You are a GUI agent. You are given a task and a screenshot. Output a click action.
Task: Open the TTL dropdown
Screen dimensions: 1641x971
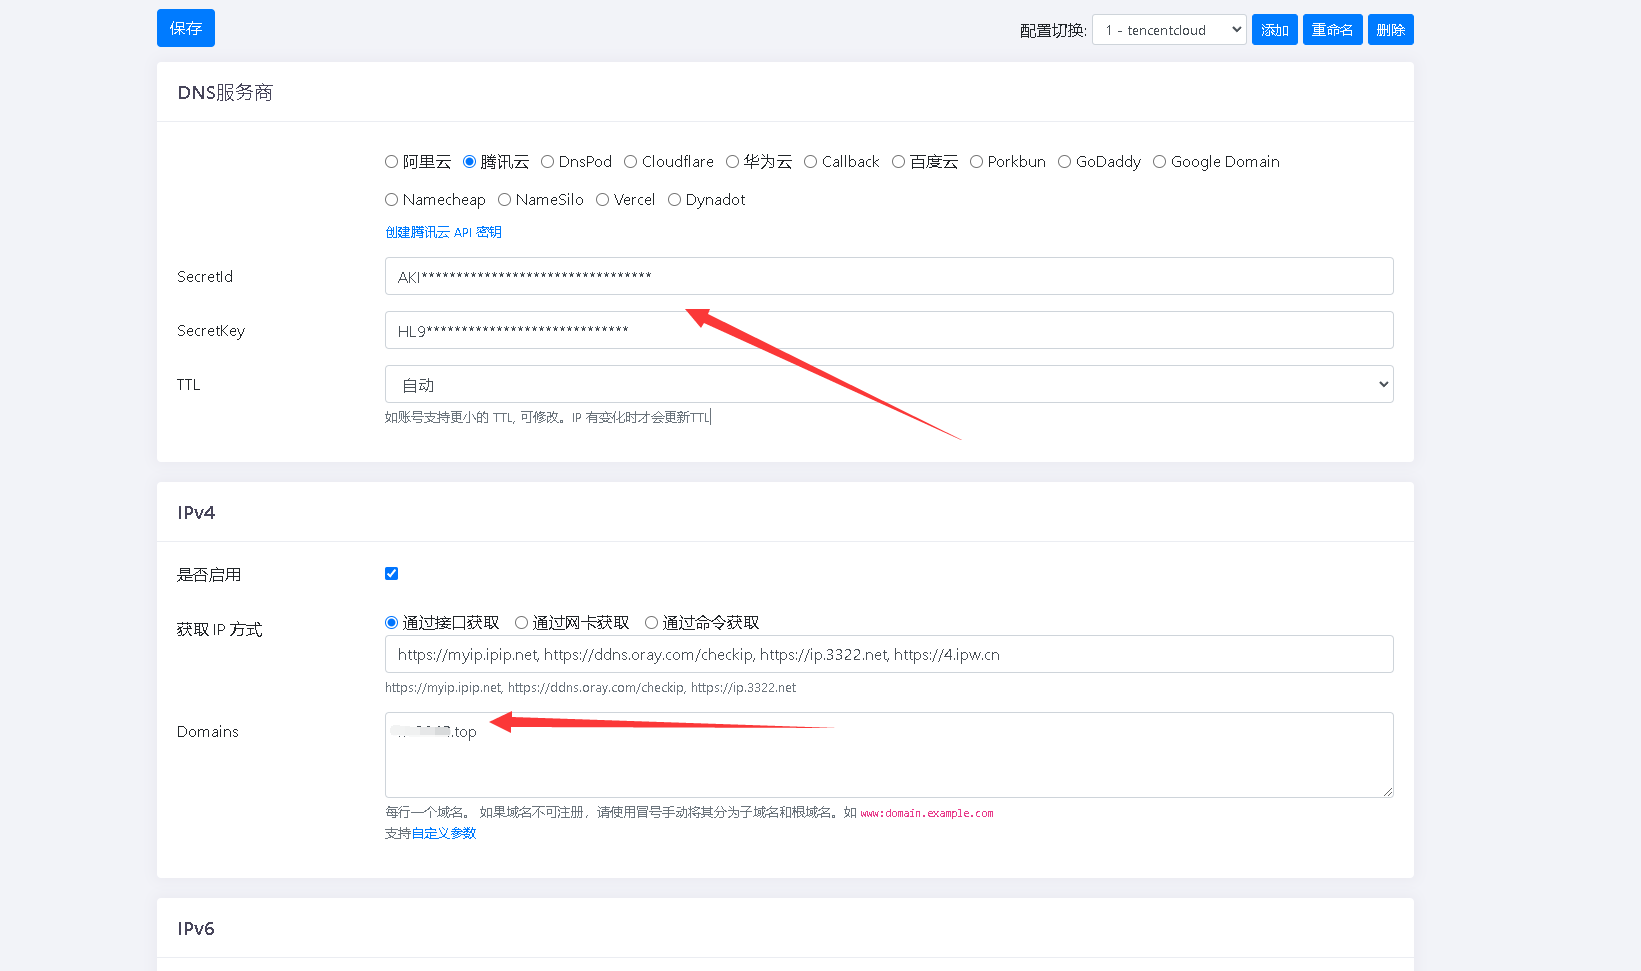click(x=888, y=383)
